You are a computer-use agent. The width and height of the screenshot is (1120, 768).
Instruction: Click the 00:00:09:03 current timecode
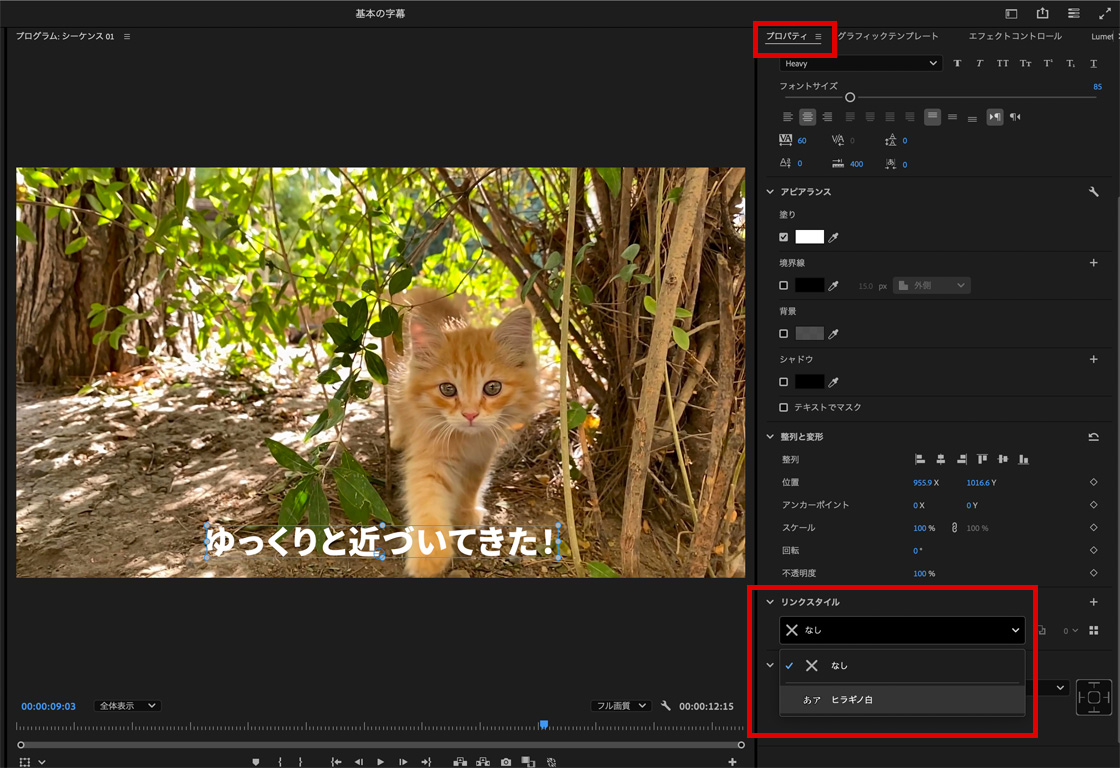click(48, 706)
